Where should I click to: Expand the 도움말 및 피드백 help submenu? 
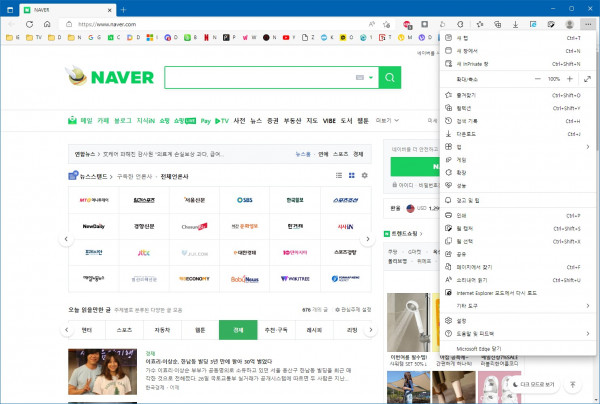click(517, 334)
